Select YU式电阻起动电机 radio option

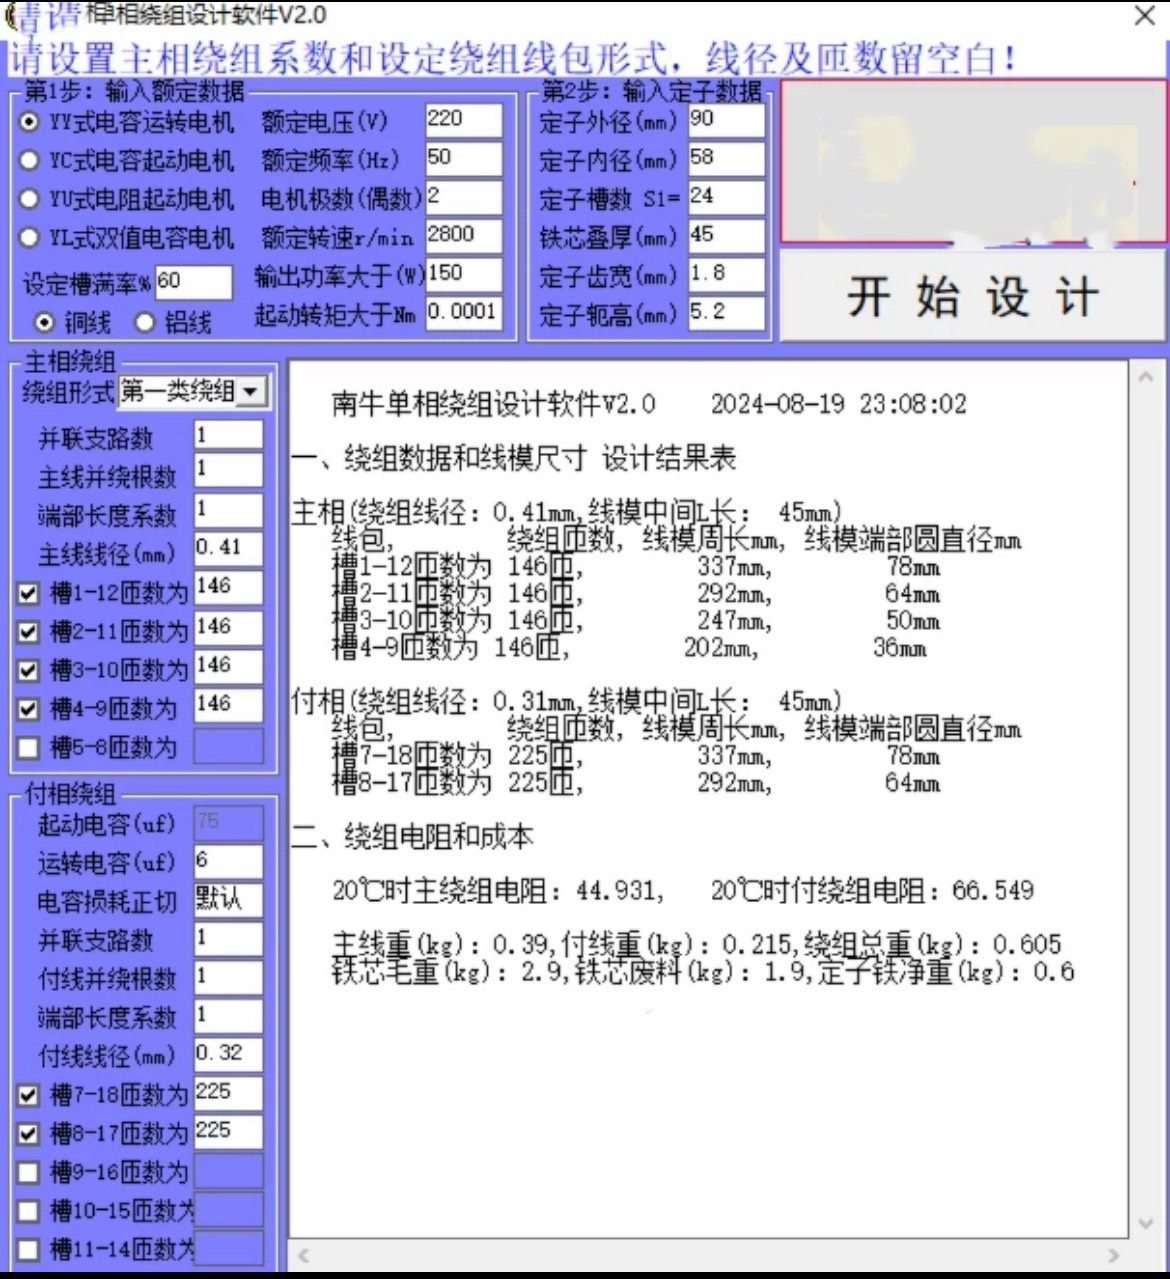pos(29,199)
